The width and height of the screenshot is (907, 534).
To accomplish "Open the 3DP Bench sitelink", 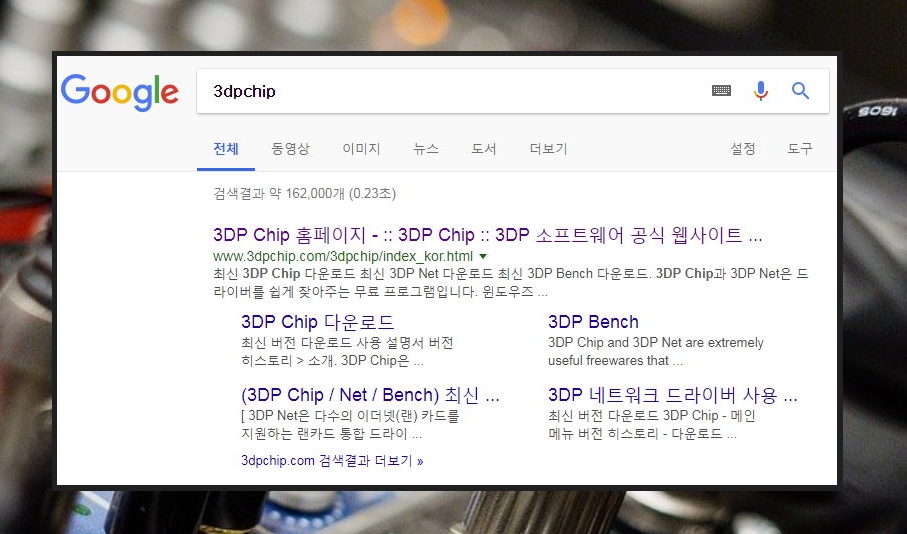I will 593,322.
